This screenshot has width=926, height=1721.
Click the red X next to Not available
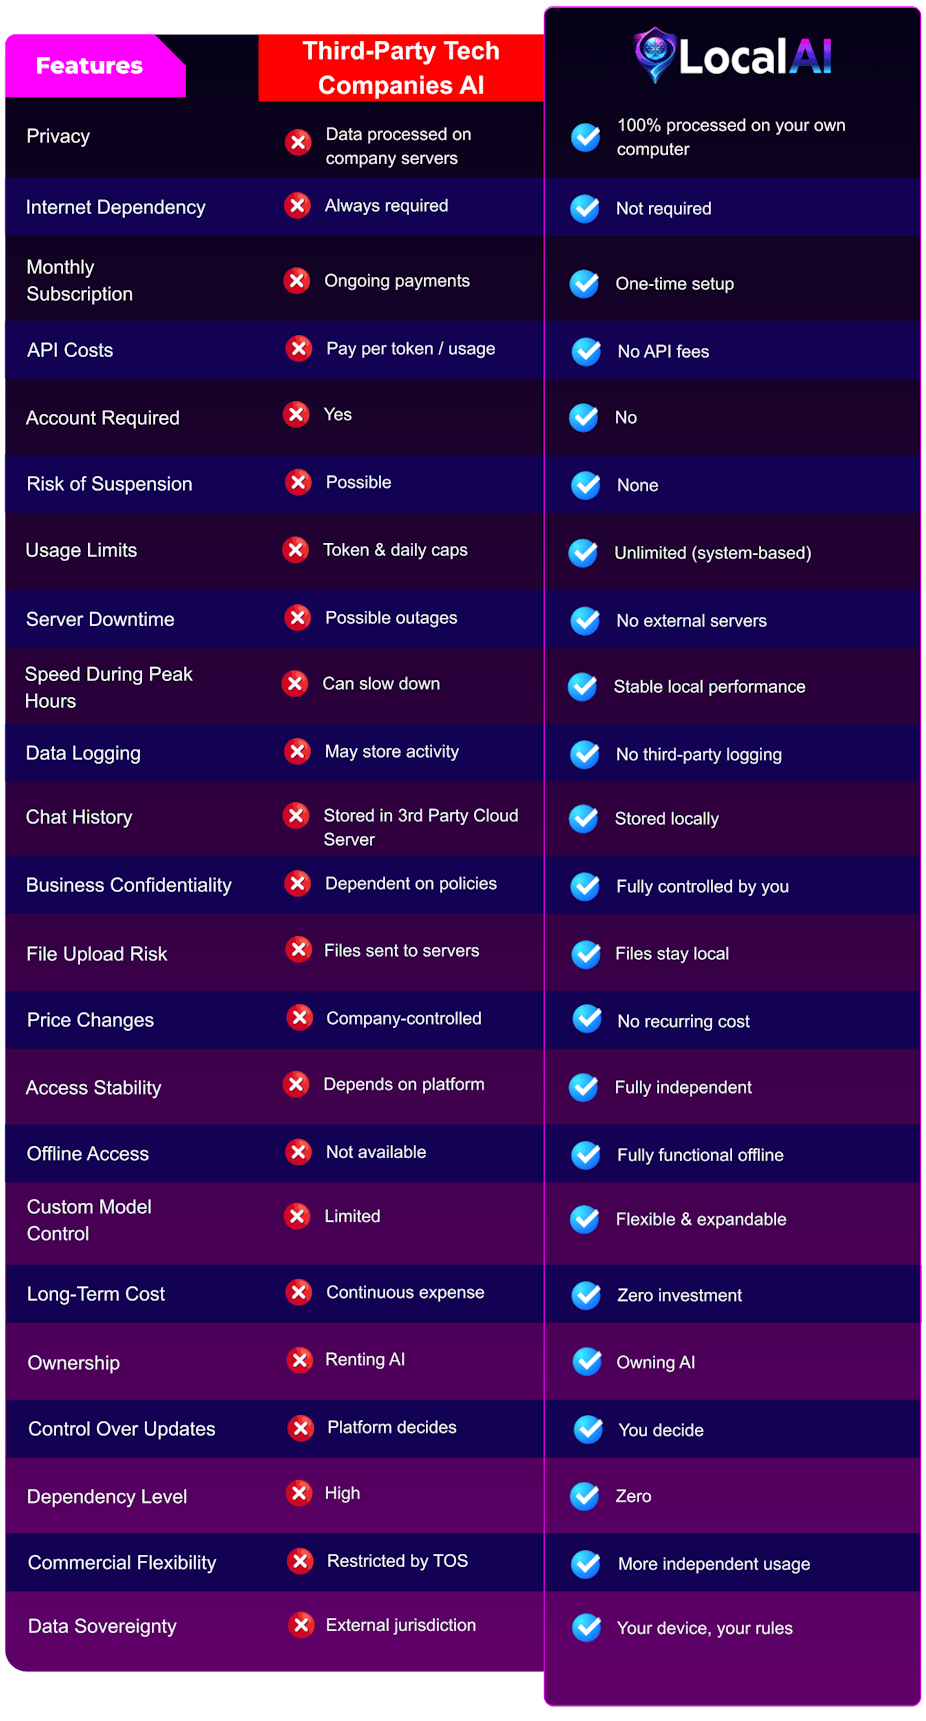298,1152
